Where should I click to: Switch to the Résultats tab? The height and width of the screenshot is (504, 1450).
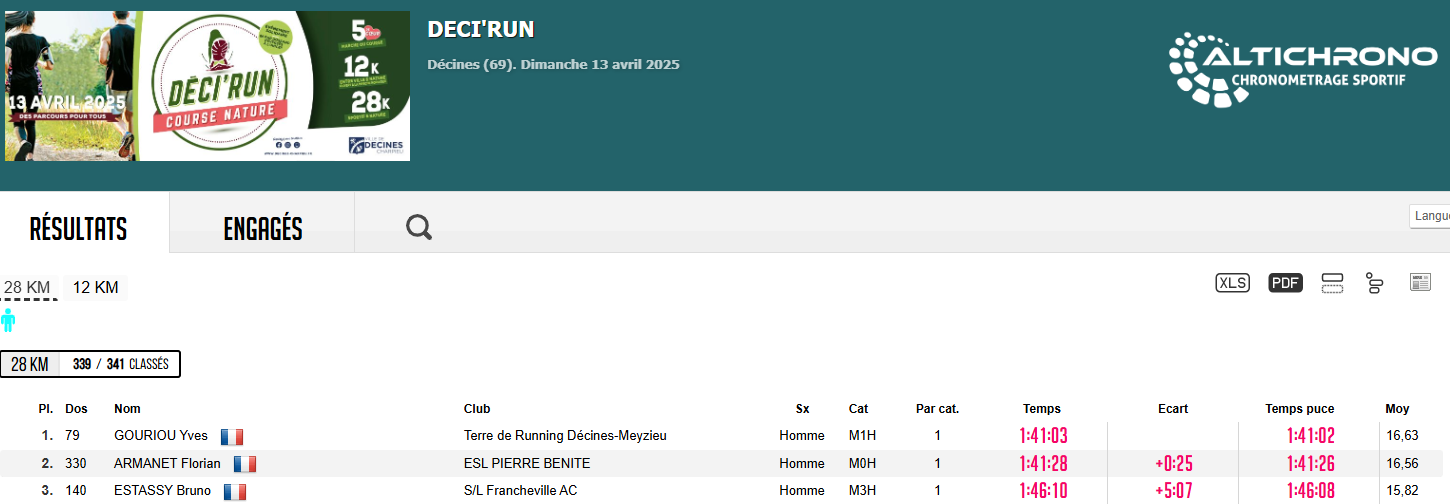(x=78, y=229)
